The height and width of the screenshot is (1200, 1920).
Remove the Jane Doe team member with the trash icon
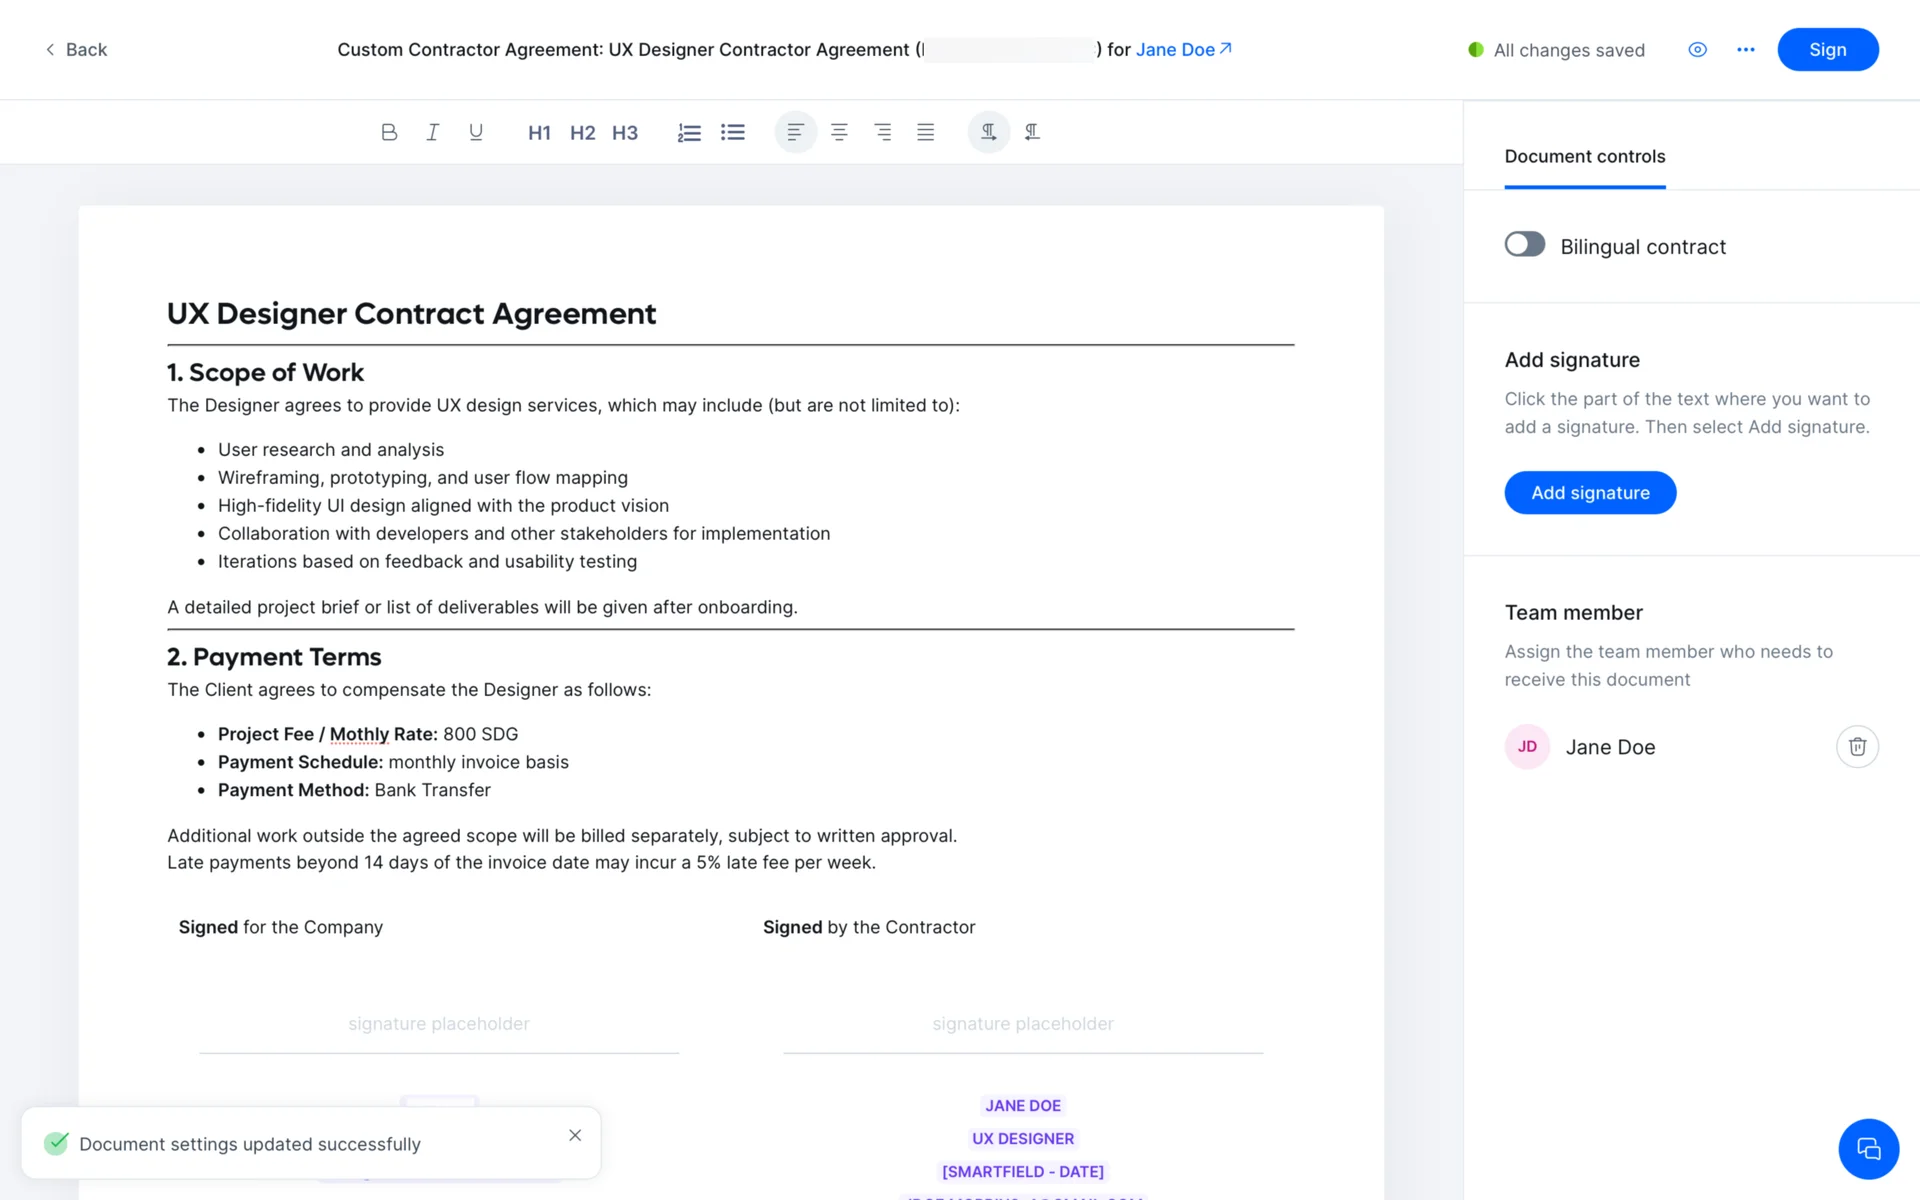[x=1857, y=747]
